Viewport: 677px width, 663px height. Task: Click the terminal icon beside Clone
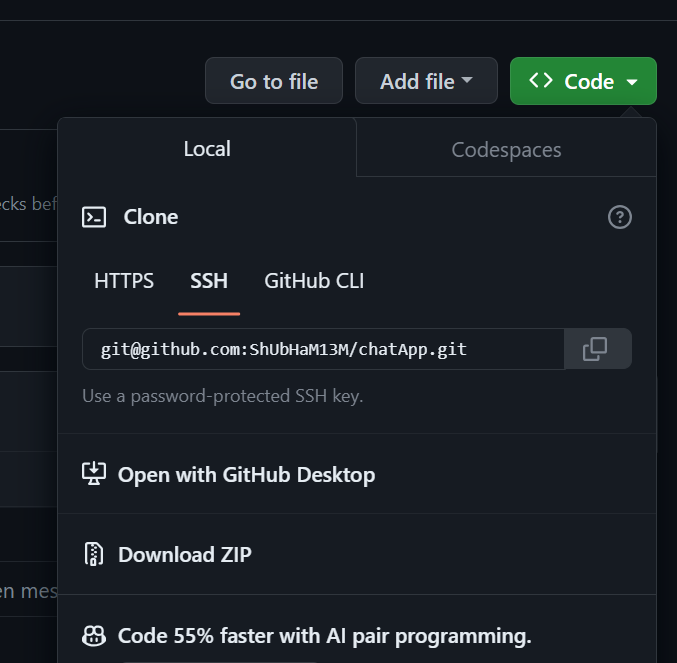pyautogui.click(x=94, y=217)
